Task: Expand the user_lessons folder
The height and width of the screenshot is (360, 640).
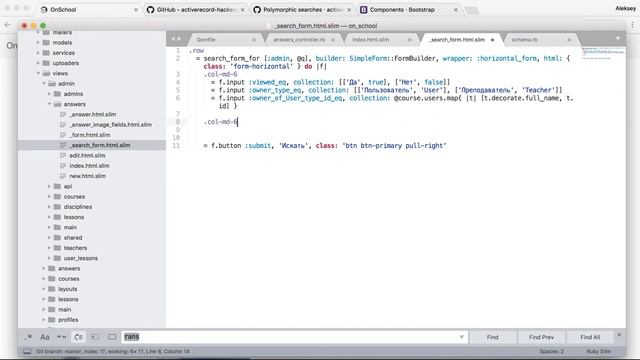Action: 49,258
